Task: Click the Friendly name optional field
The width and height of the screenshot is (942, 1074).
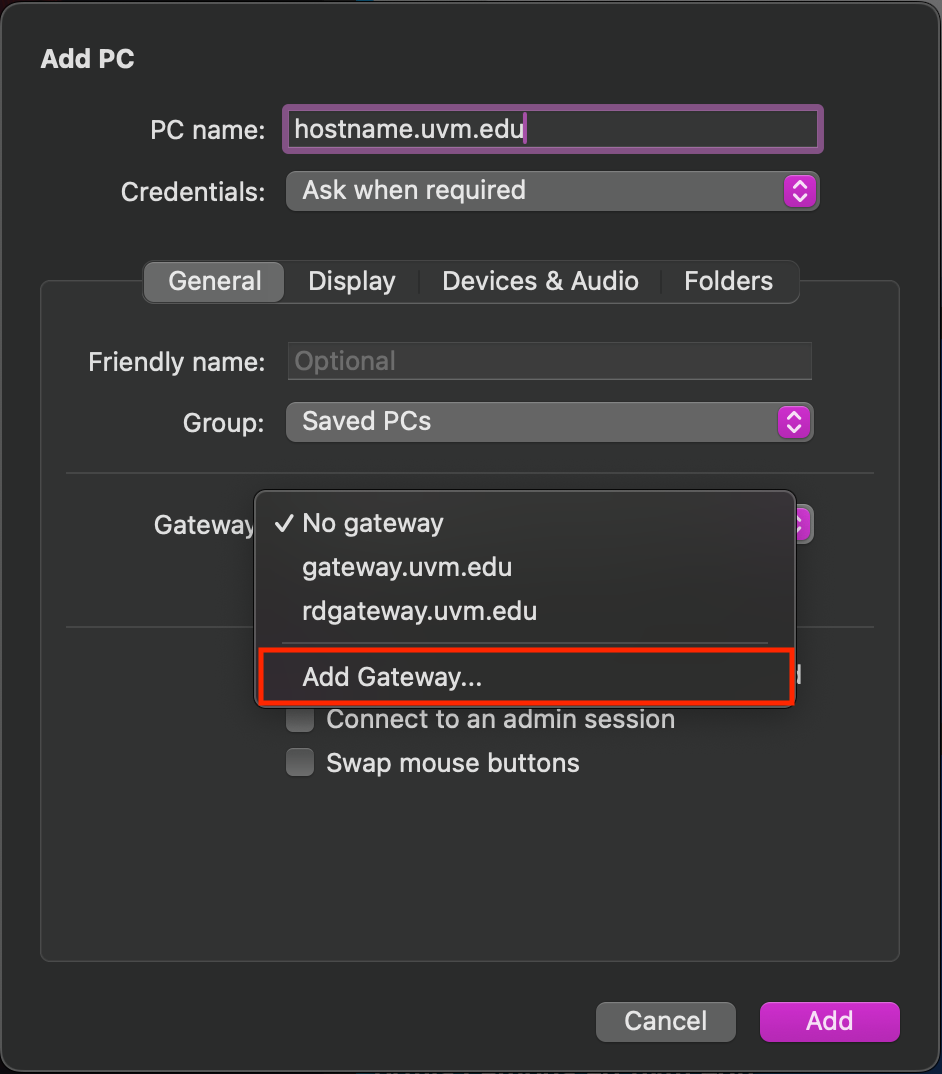Action: pos(549,361)
